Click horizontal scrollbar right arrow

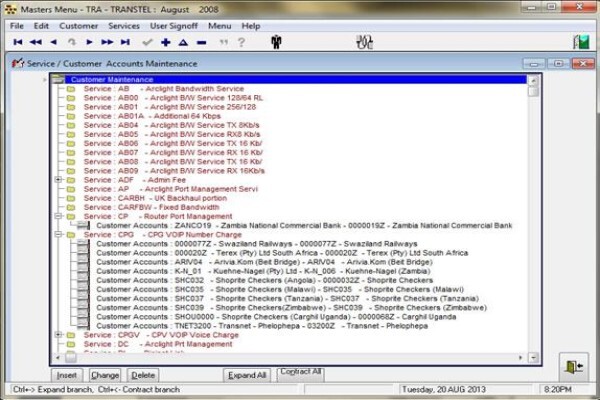click(x=520, y=358)
